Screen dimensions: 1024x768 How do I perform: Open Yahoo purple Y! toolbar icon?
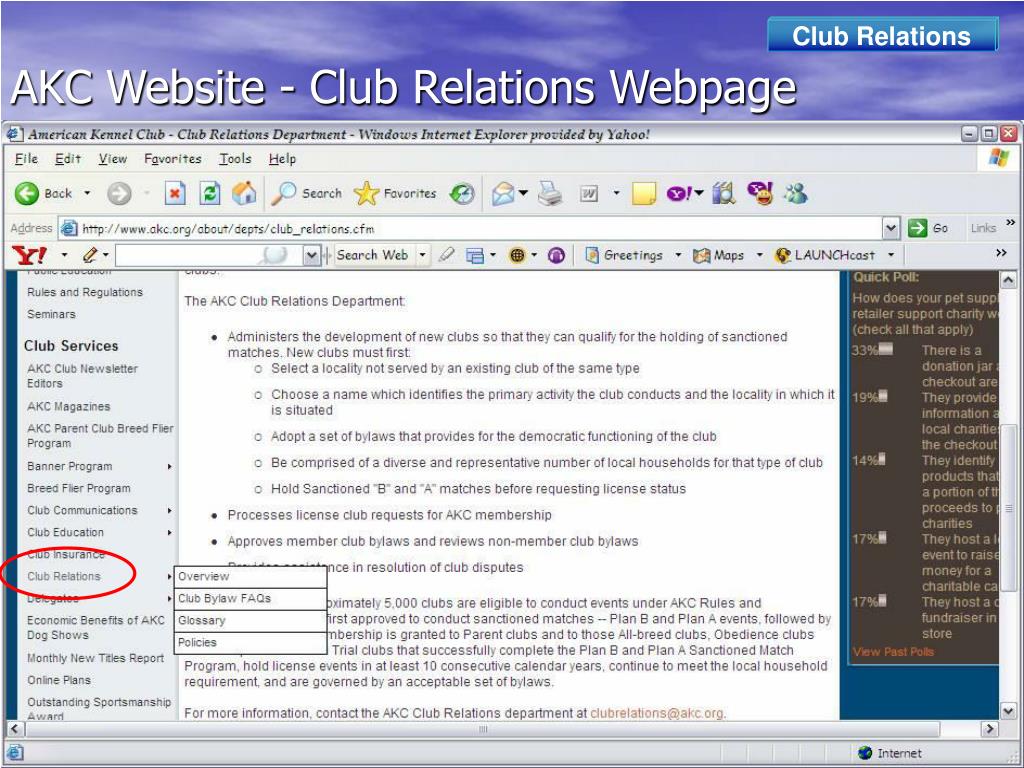[679, 193]
